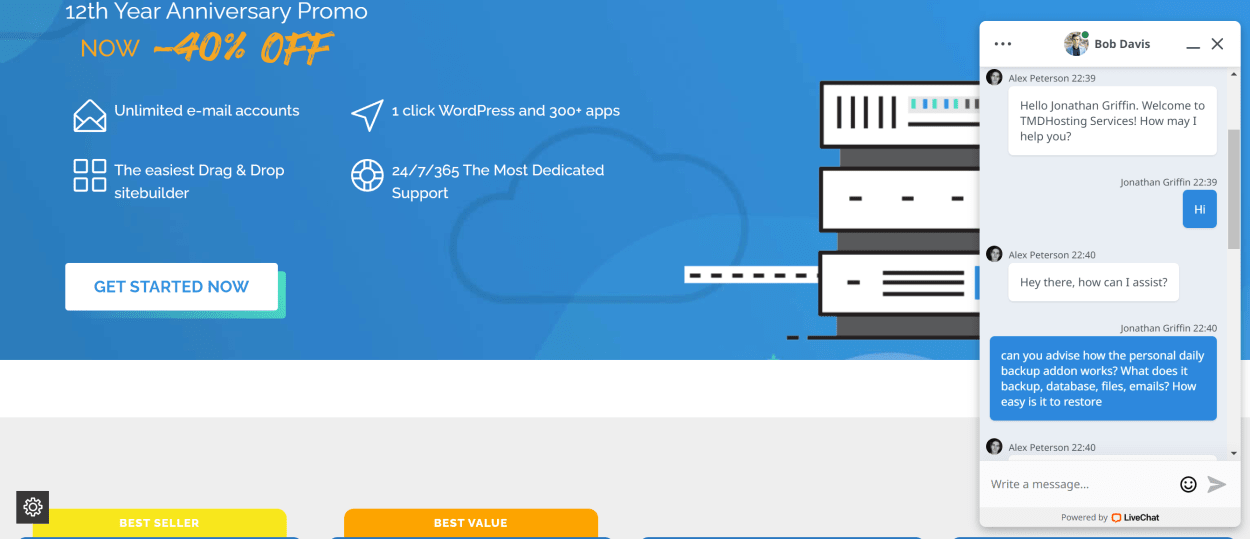Click the scroll down arrow in chat scrollbar

[x=1233, y=453]
